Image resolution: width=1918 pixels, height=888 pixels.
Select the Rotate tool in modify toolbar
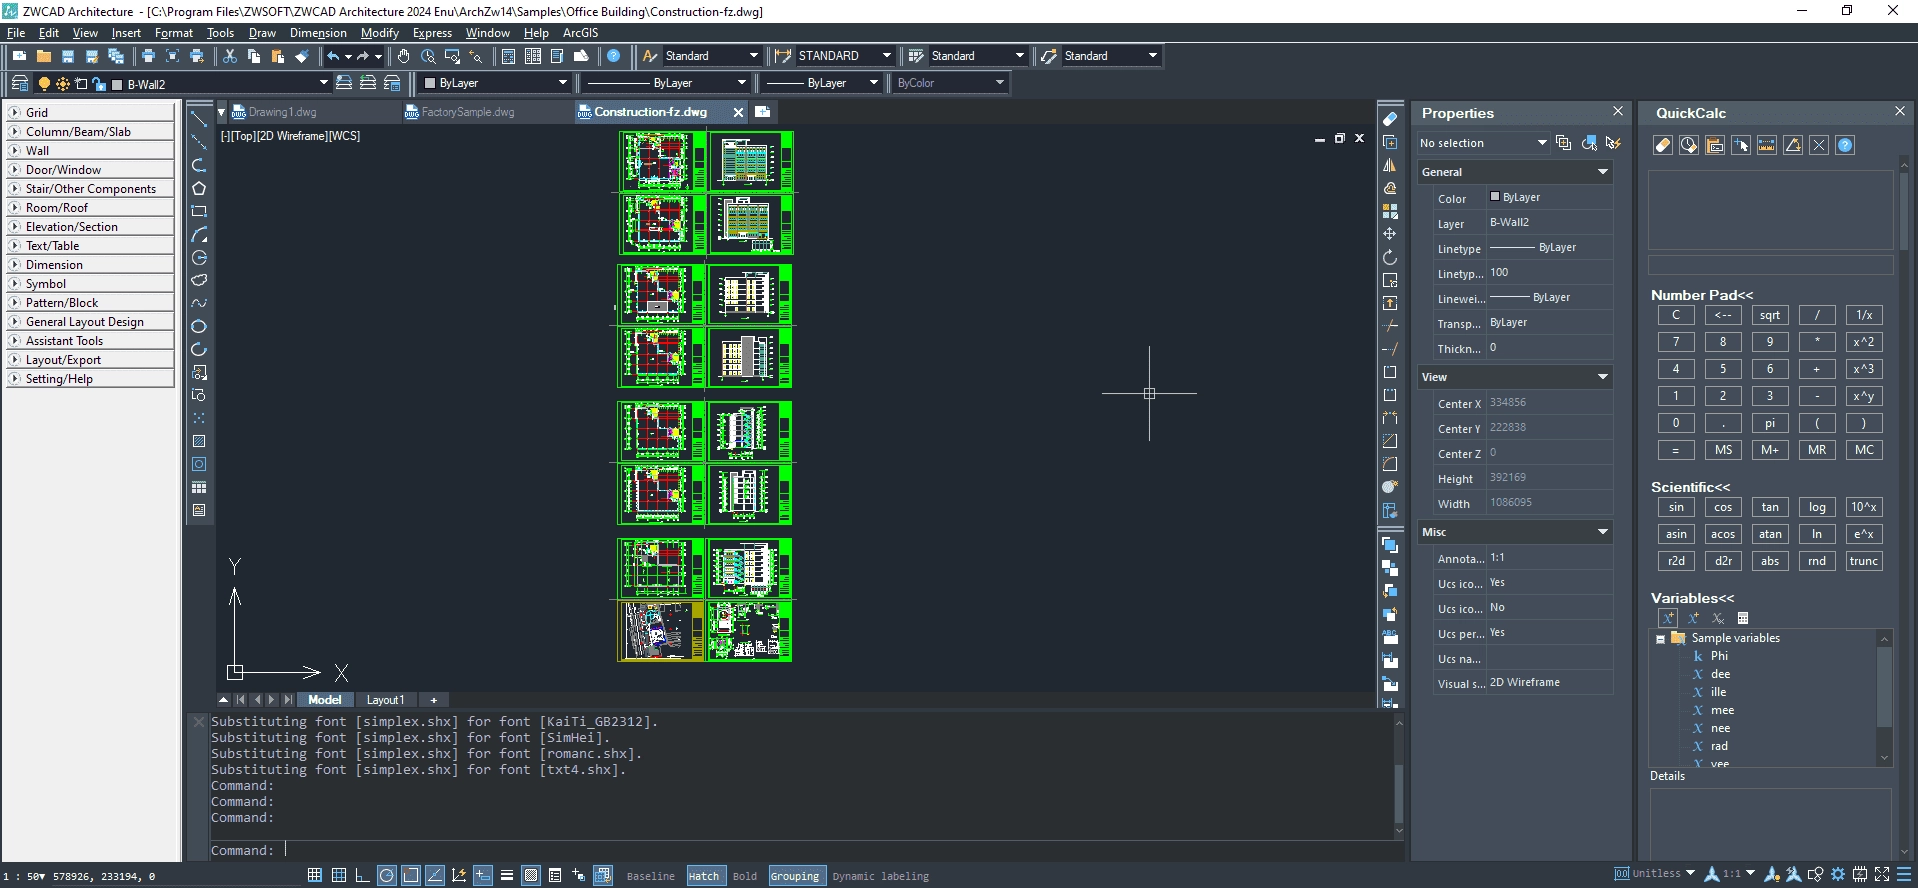(1390, 257)
